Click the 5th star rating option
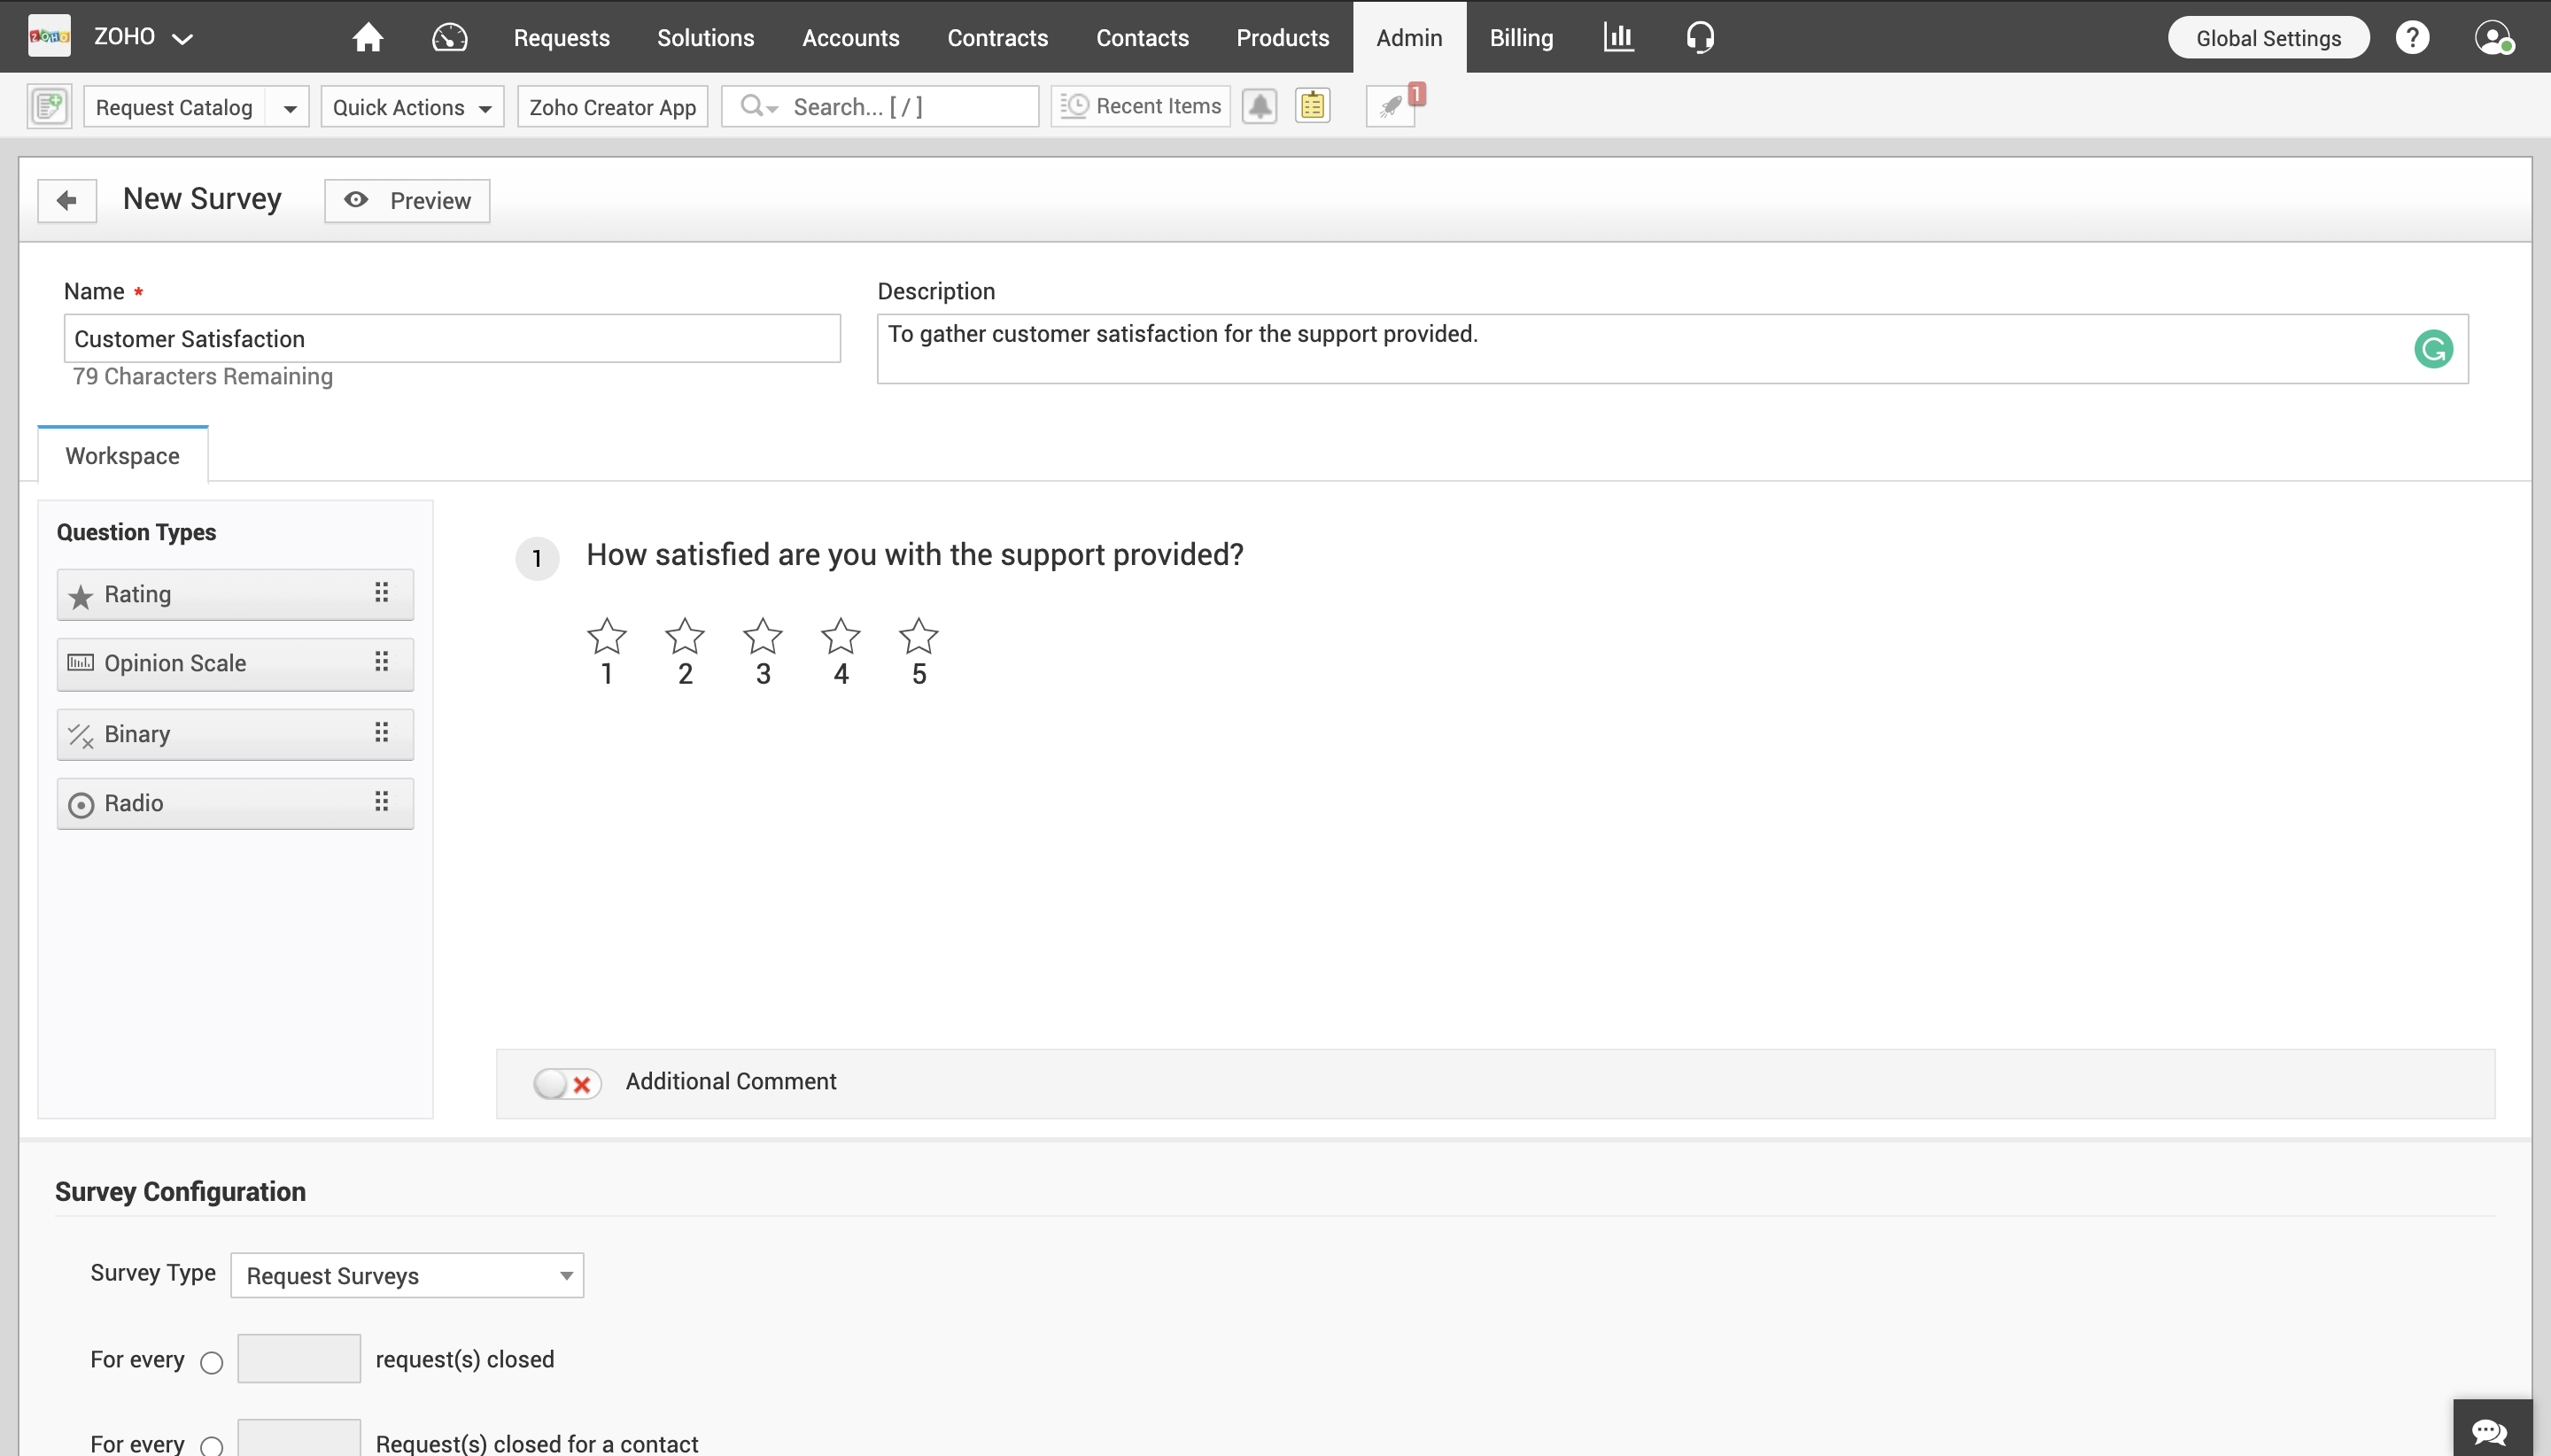Viewport: 2551px width, 1456px height. click(x=918, y=634)
